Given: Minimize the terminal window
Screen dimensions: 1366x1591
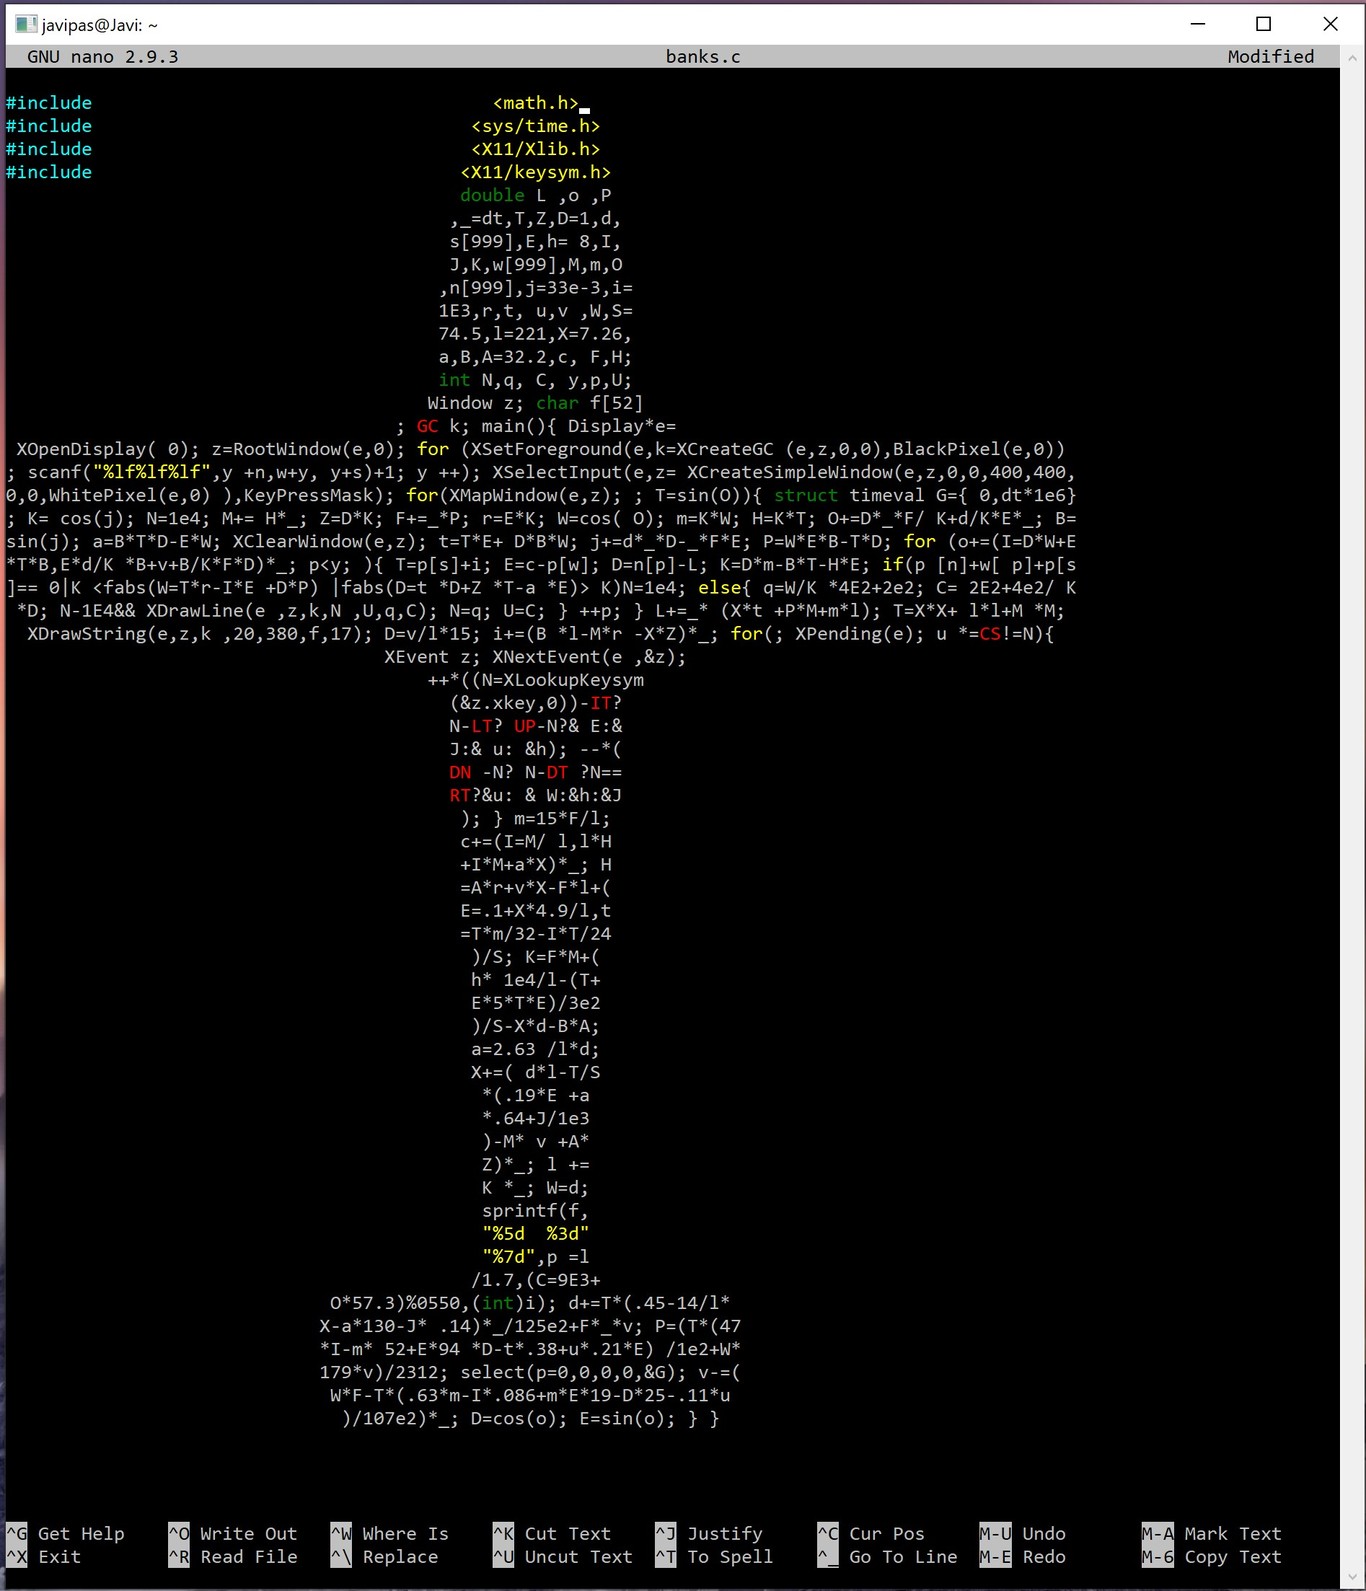Looking at the screenshot, I should coord(1198,24).
